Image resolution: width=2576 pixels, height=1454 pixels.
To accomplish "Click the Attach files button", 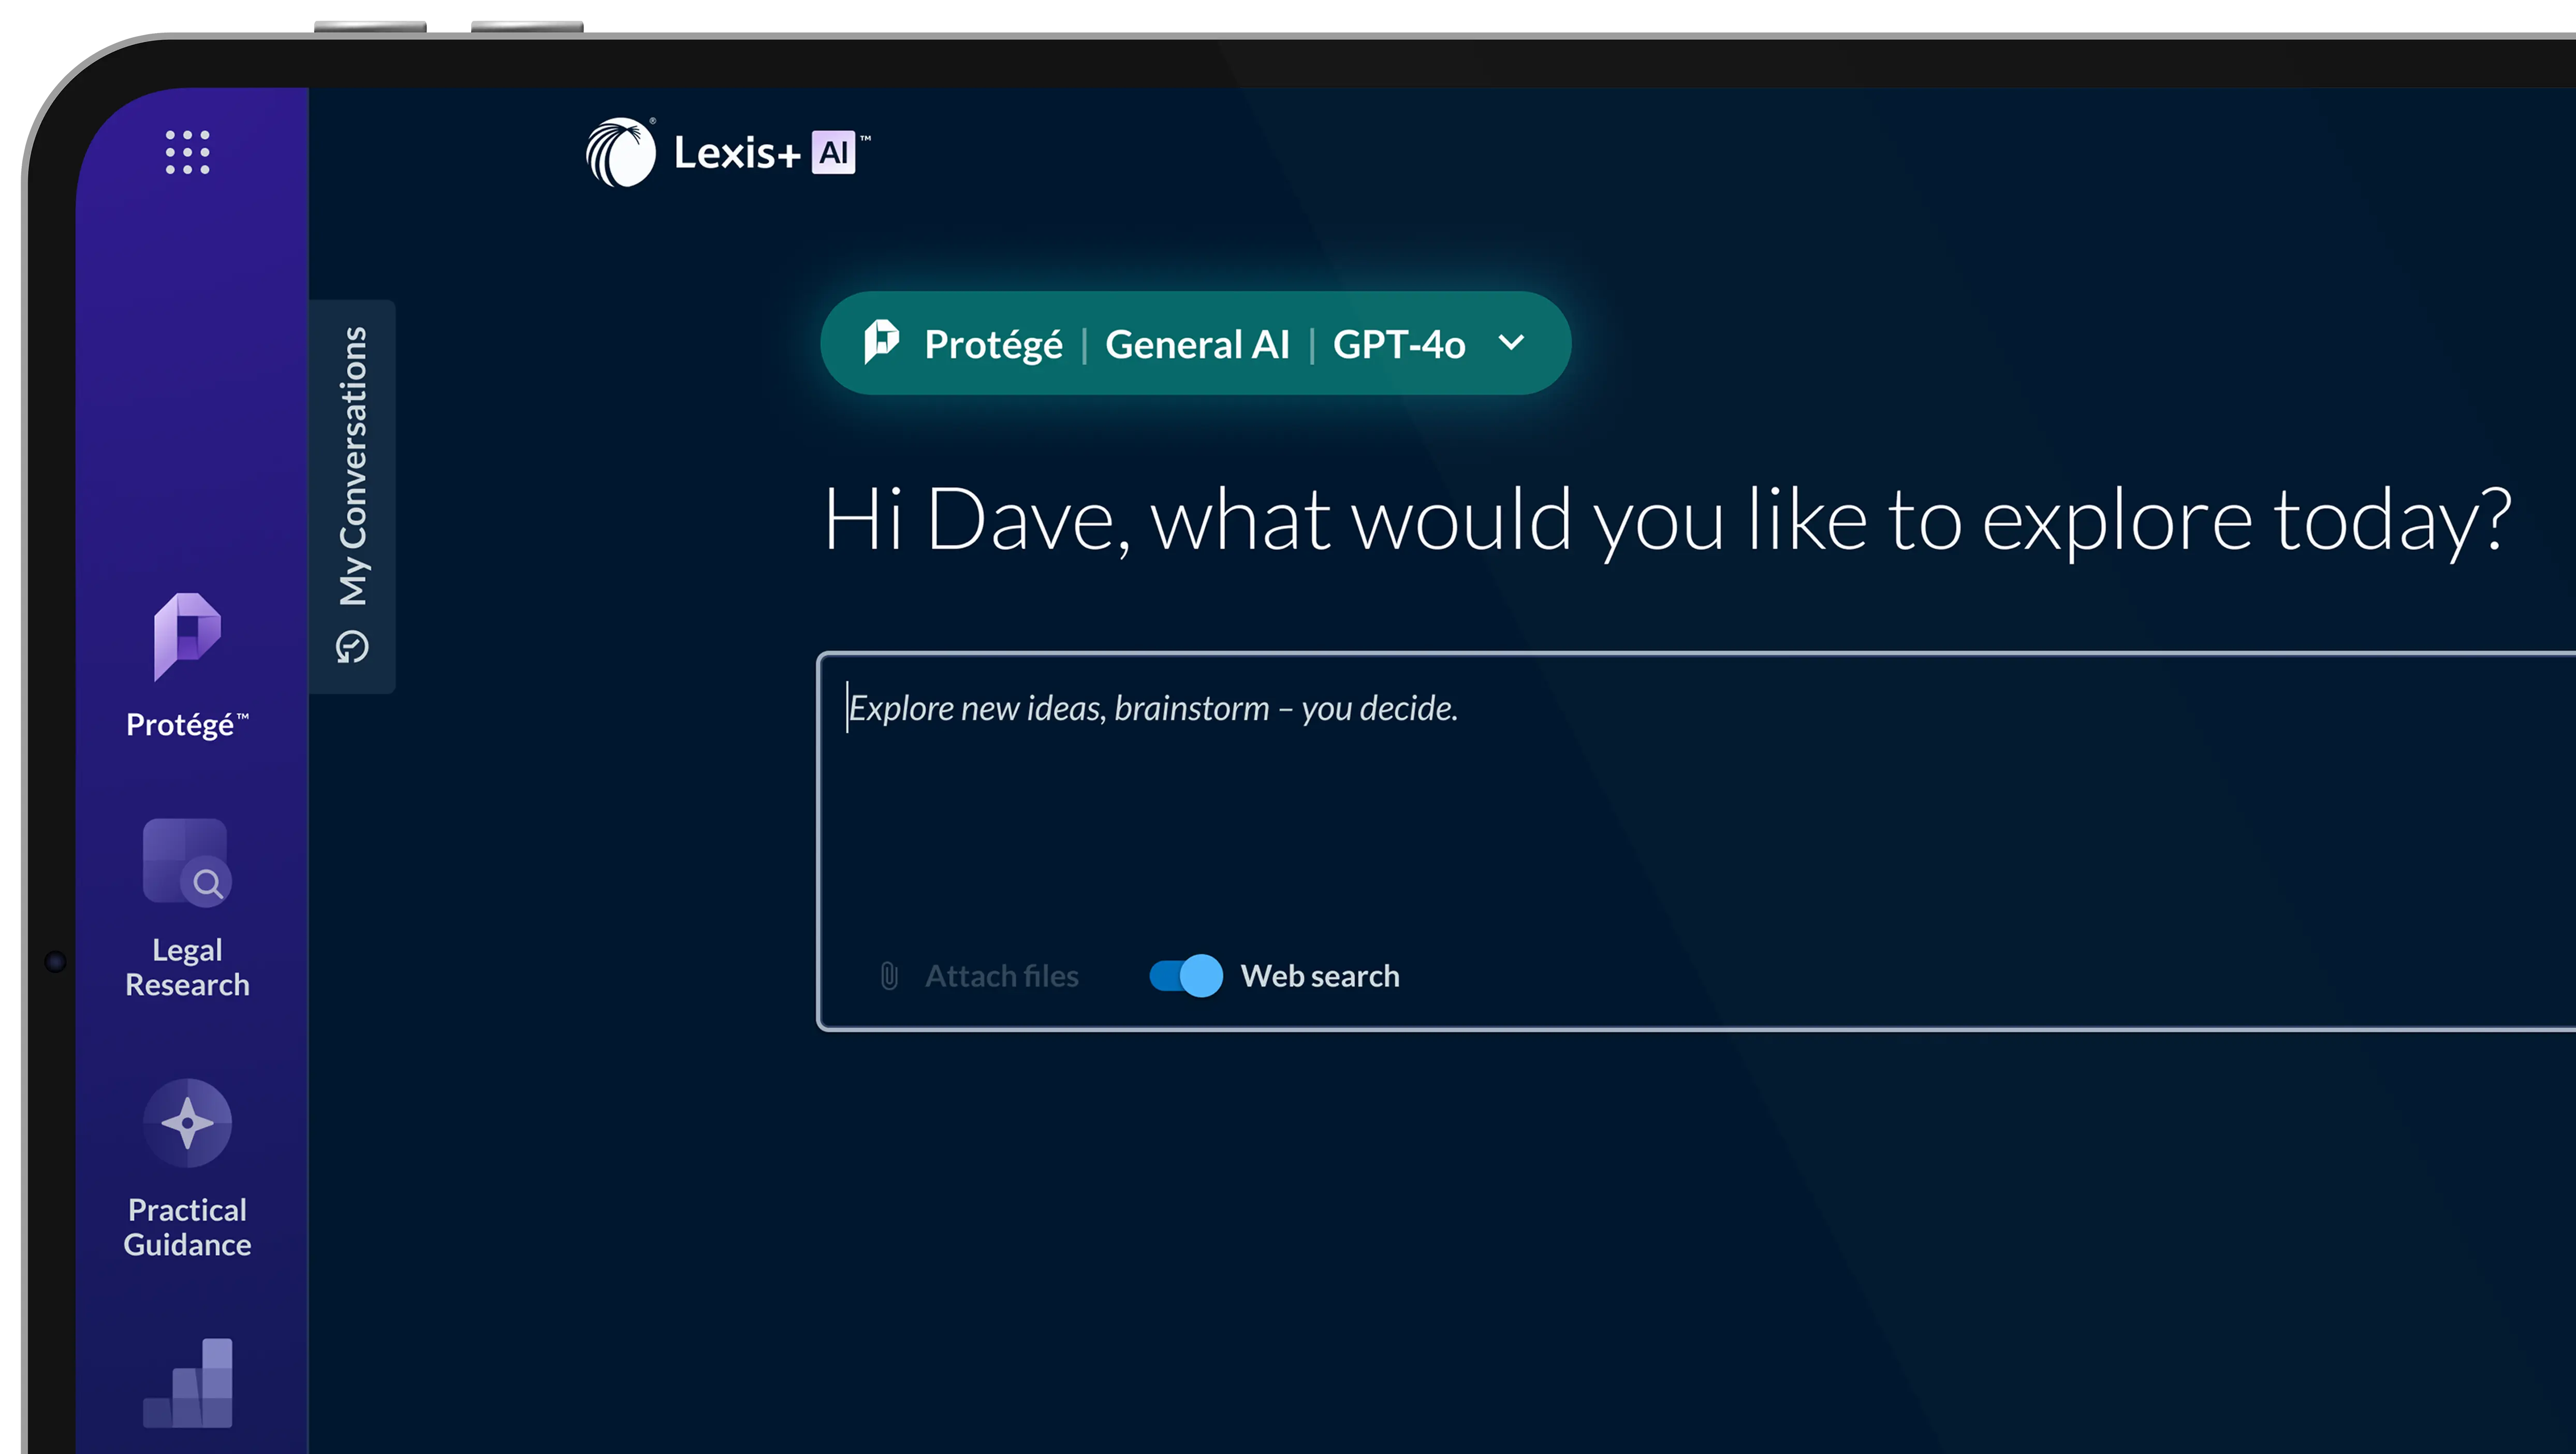I will [1001, 976].
